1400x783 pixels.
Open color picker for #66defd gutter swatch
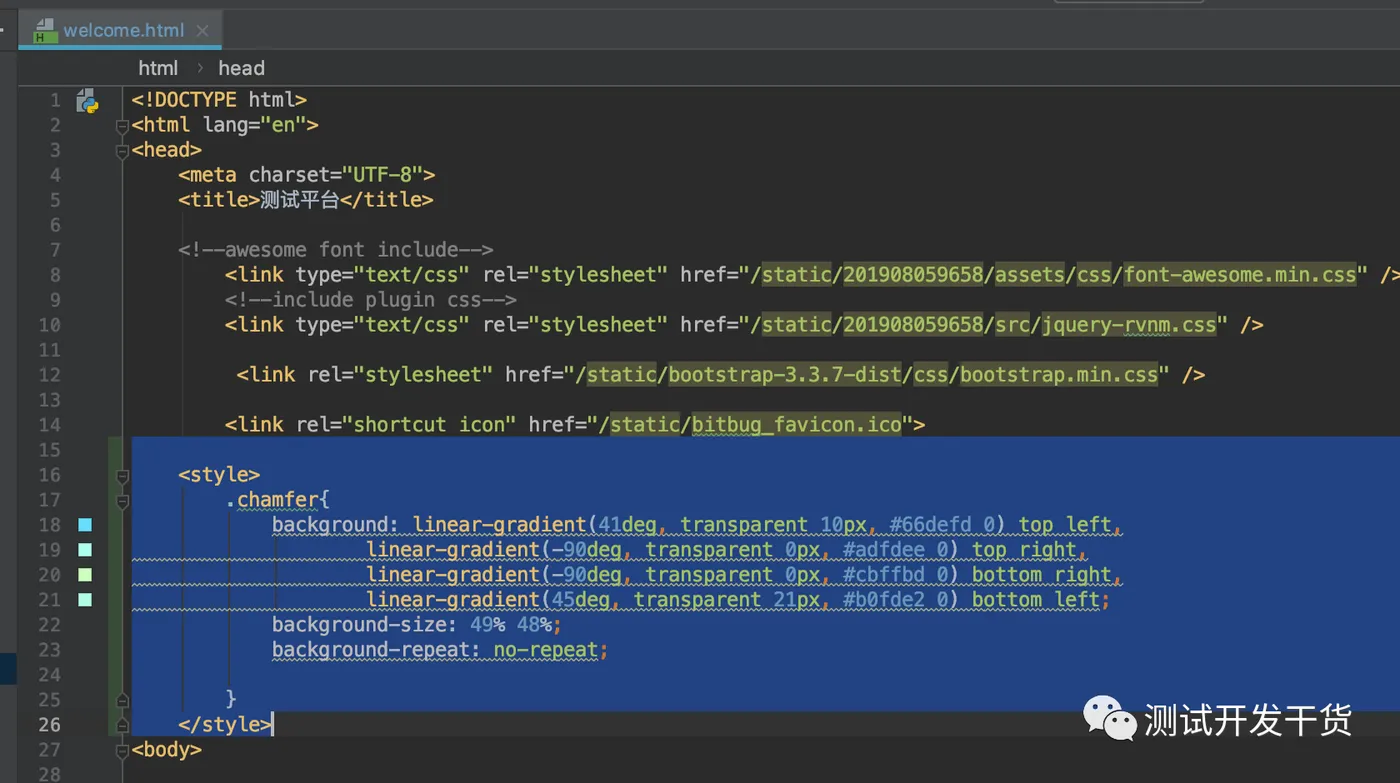point(85,525)
